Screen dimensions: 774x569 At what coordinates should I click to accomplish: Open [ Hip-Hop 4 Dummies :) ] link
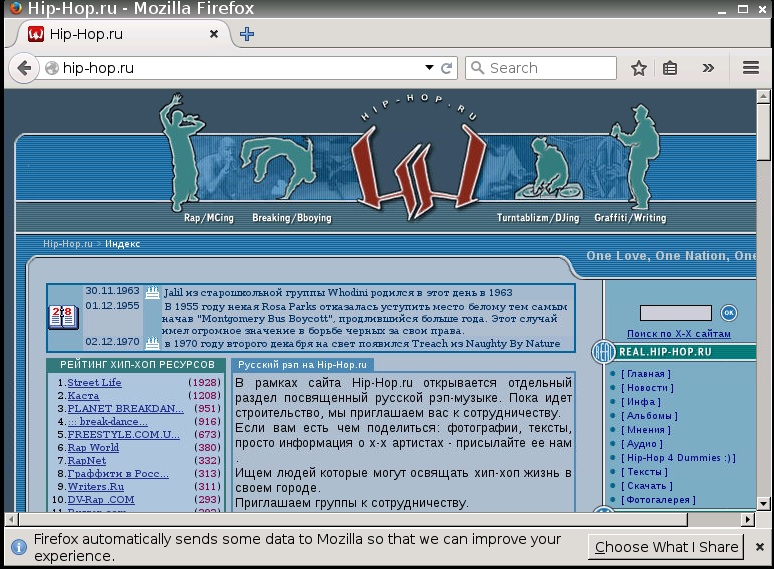(x=678, y=457)
